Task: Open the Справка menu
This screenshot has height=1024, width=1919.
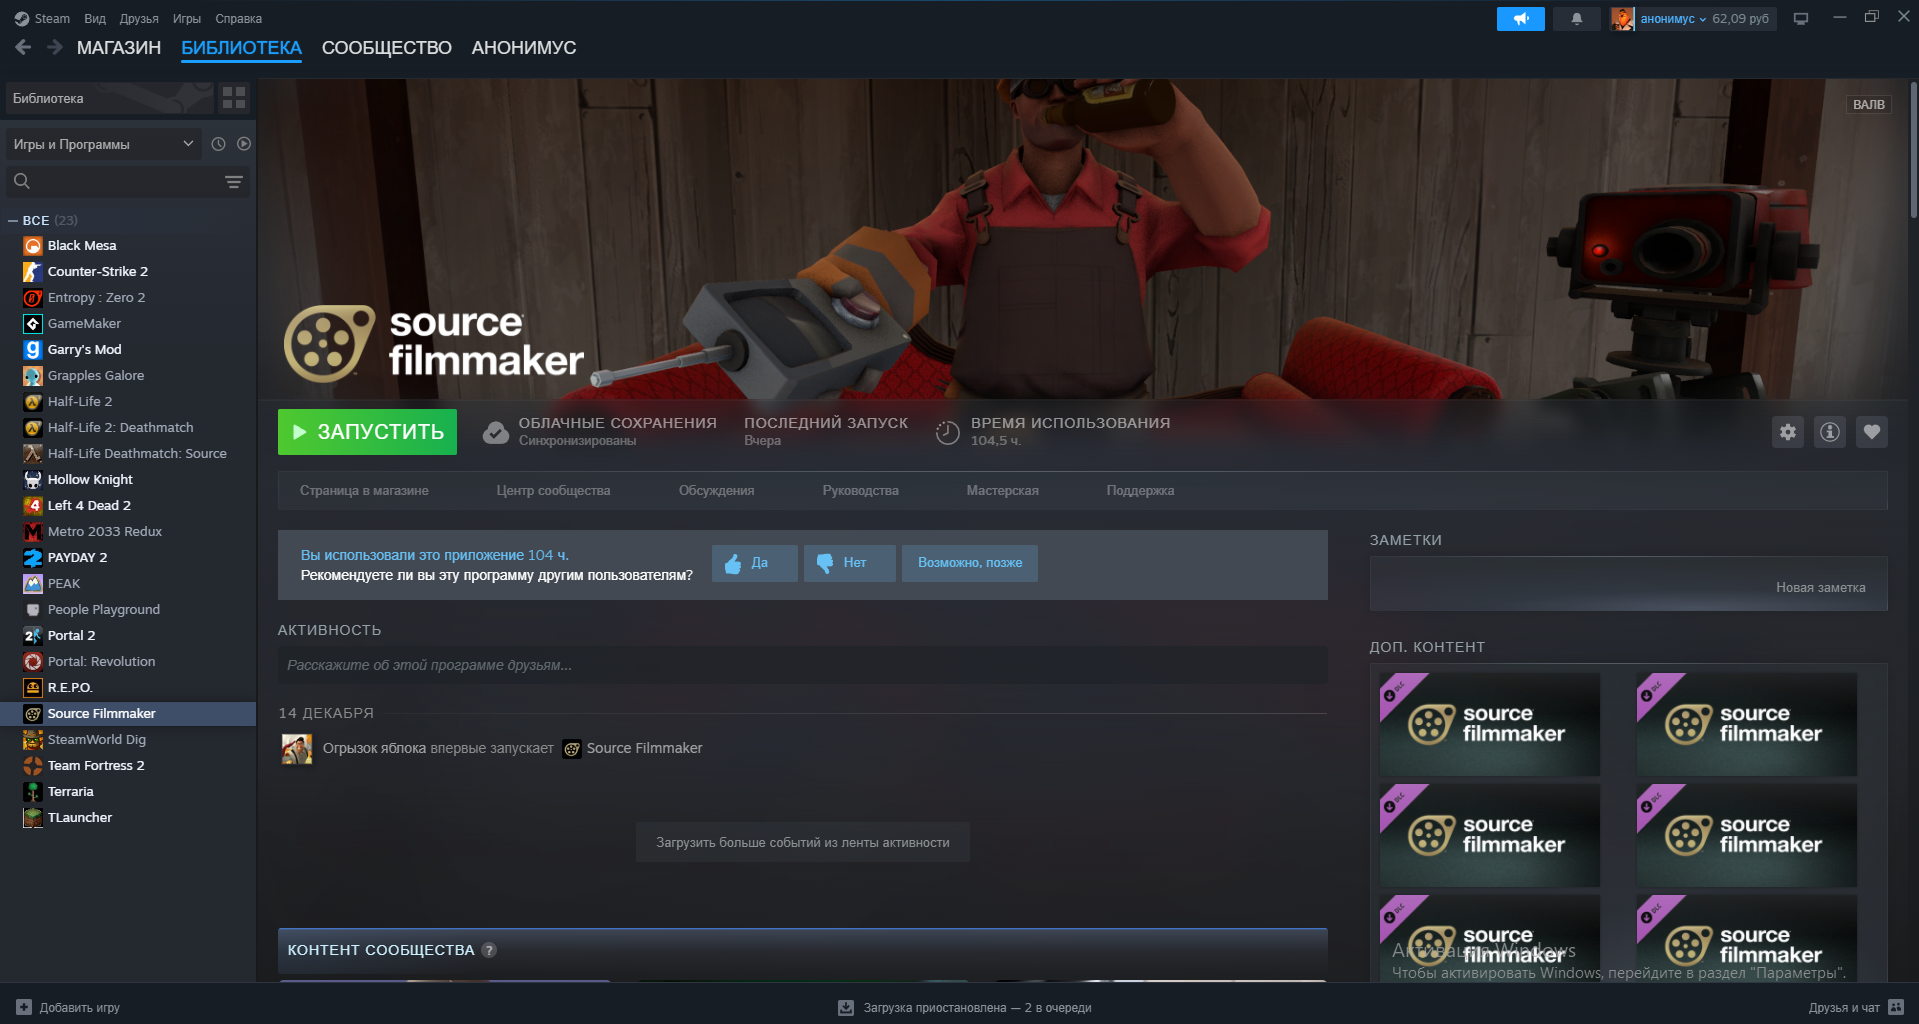Action: pyautogui.click(x=239, y=19)
